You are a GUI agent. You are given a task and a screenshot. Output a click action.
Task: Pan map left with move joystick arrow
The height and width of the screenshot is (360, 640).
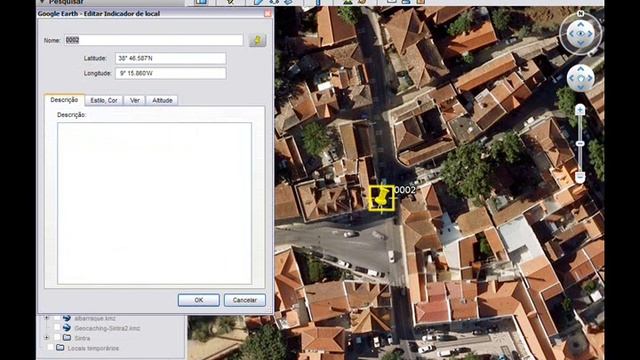pos(572,78)
